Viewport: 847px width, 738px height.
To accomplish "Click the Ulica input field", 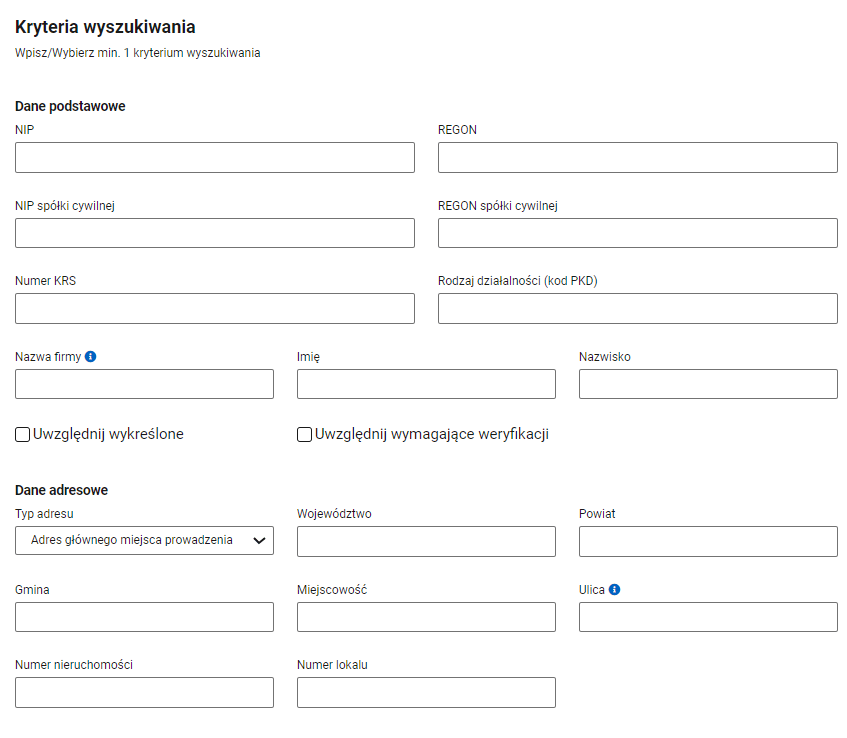I will pyautogui.click(x=708, y=617).
